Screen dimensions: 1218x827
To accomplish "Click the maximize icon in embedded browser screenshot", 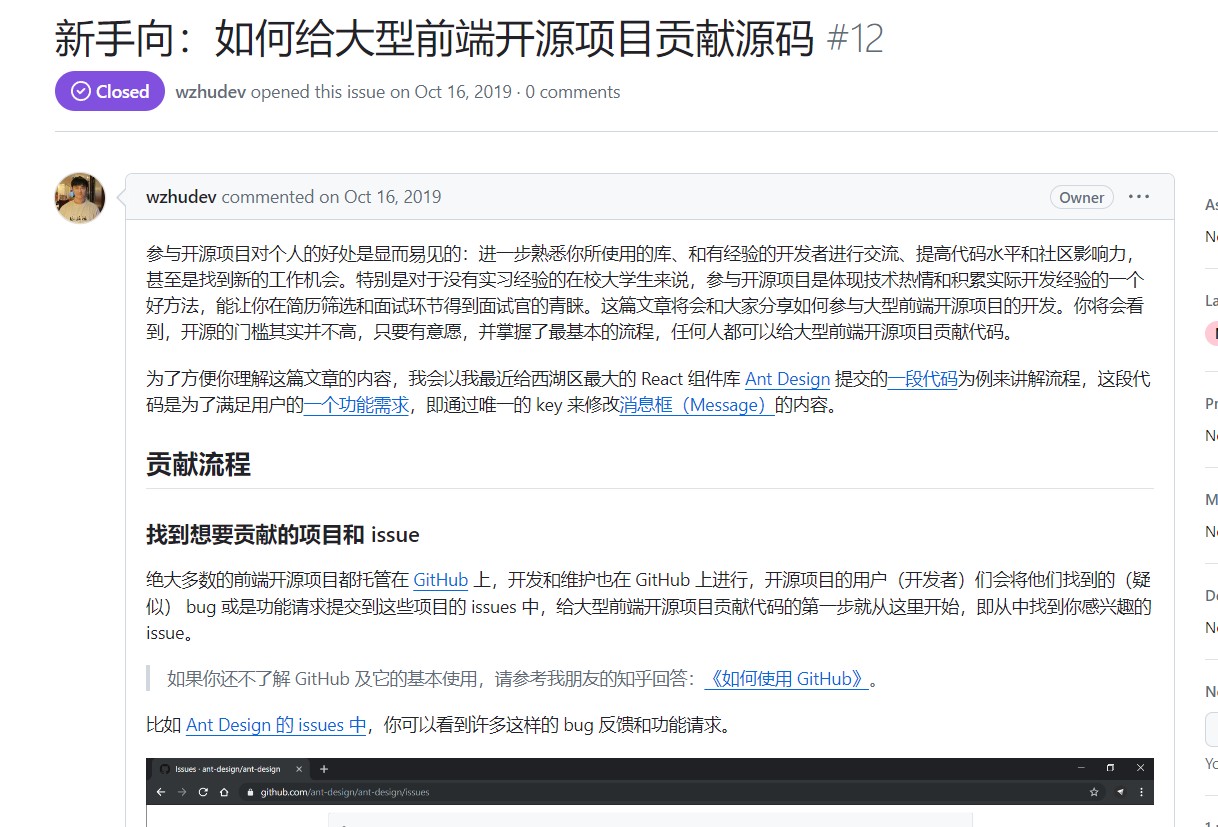I will (1110, 768).
